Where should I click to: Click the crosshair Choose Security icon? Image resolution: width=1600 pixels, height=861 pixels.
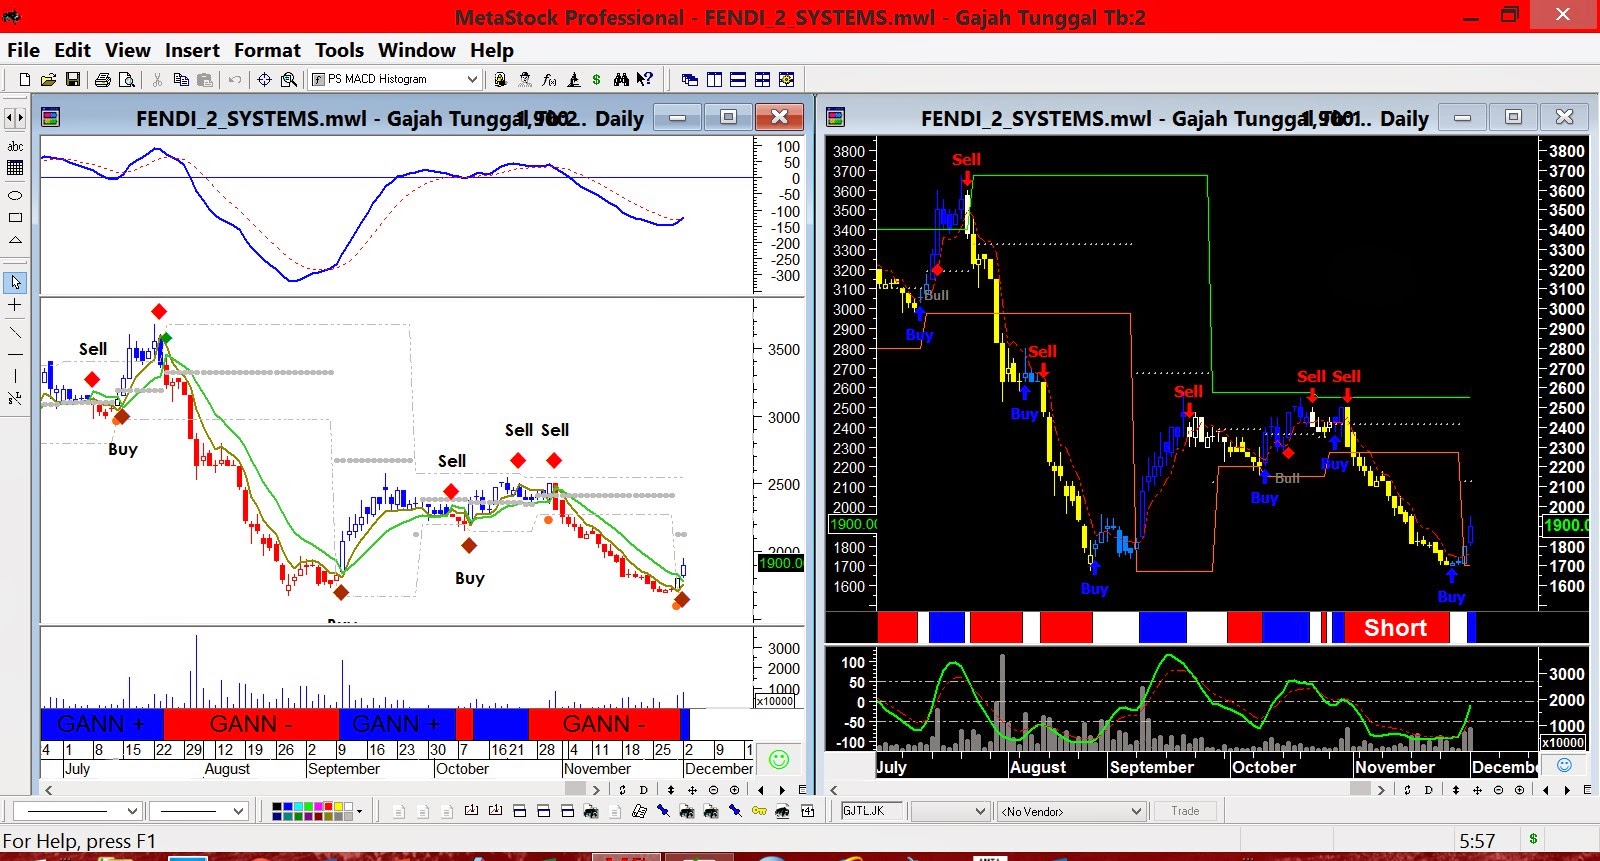tap(264, 79)
